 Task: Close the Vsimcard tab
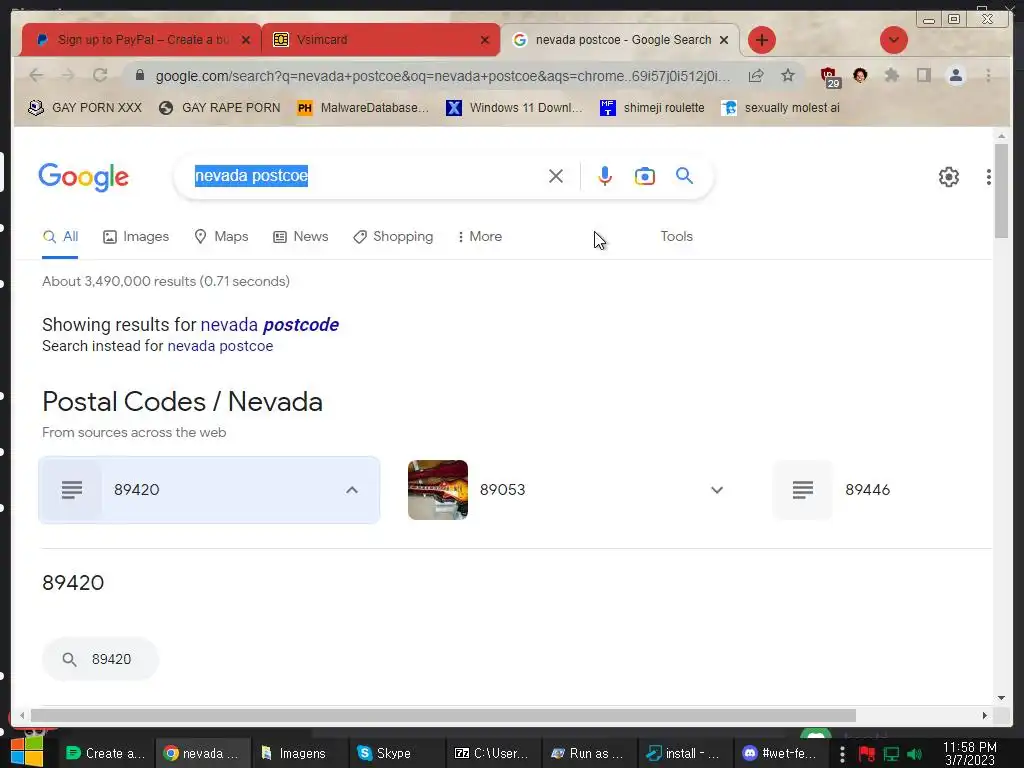(x=485, y=40)
